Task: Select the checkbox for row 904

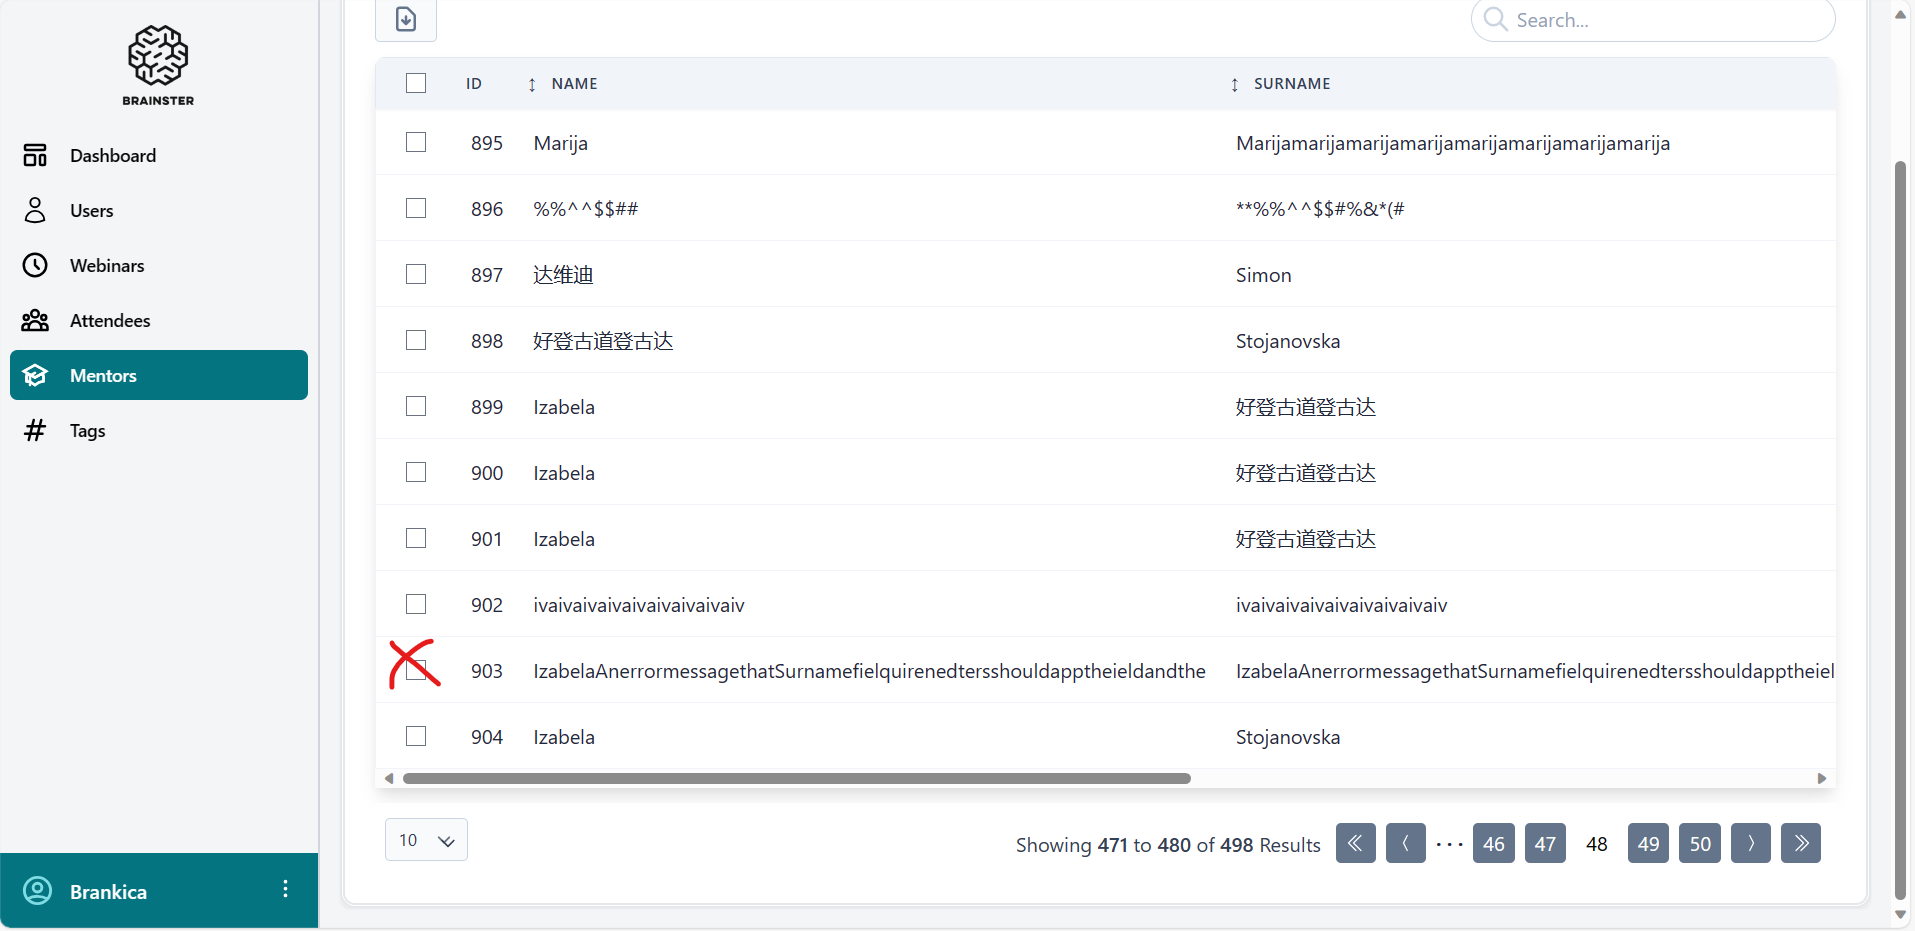Action: [x=416, y=736]
